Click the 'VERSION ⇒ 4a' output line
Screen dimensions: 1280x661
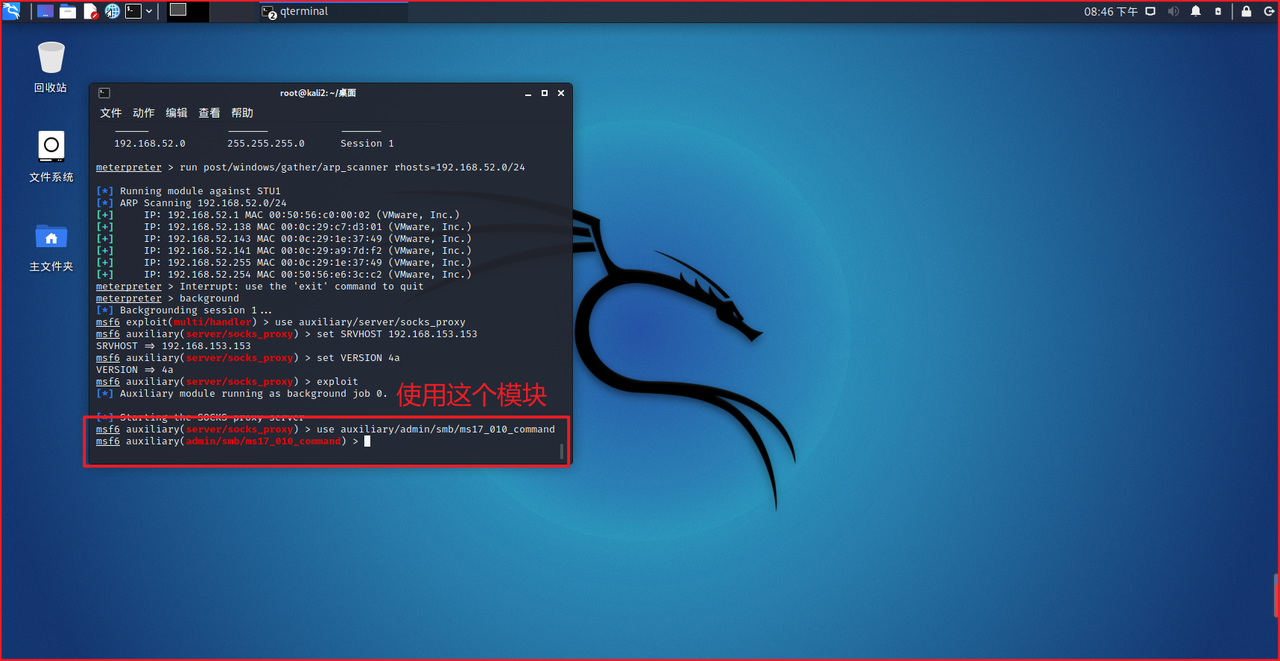point(134,370)
